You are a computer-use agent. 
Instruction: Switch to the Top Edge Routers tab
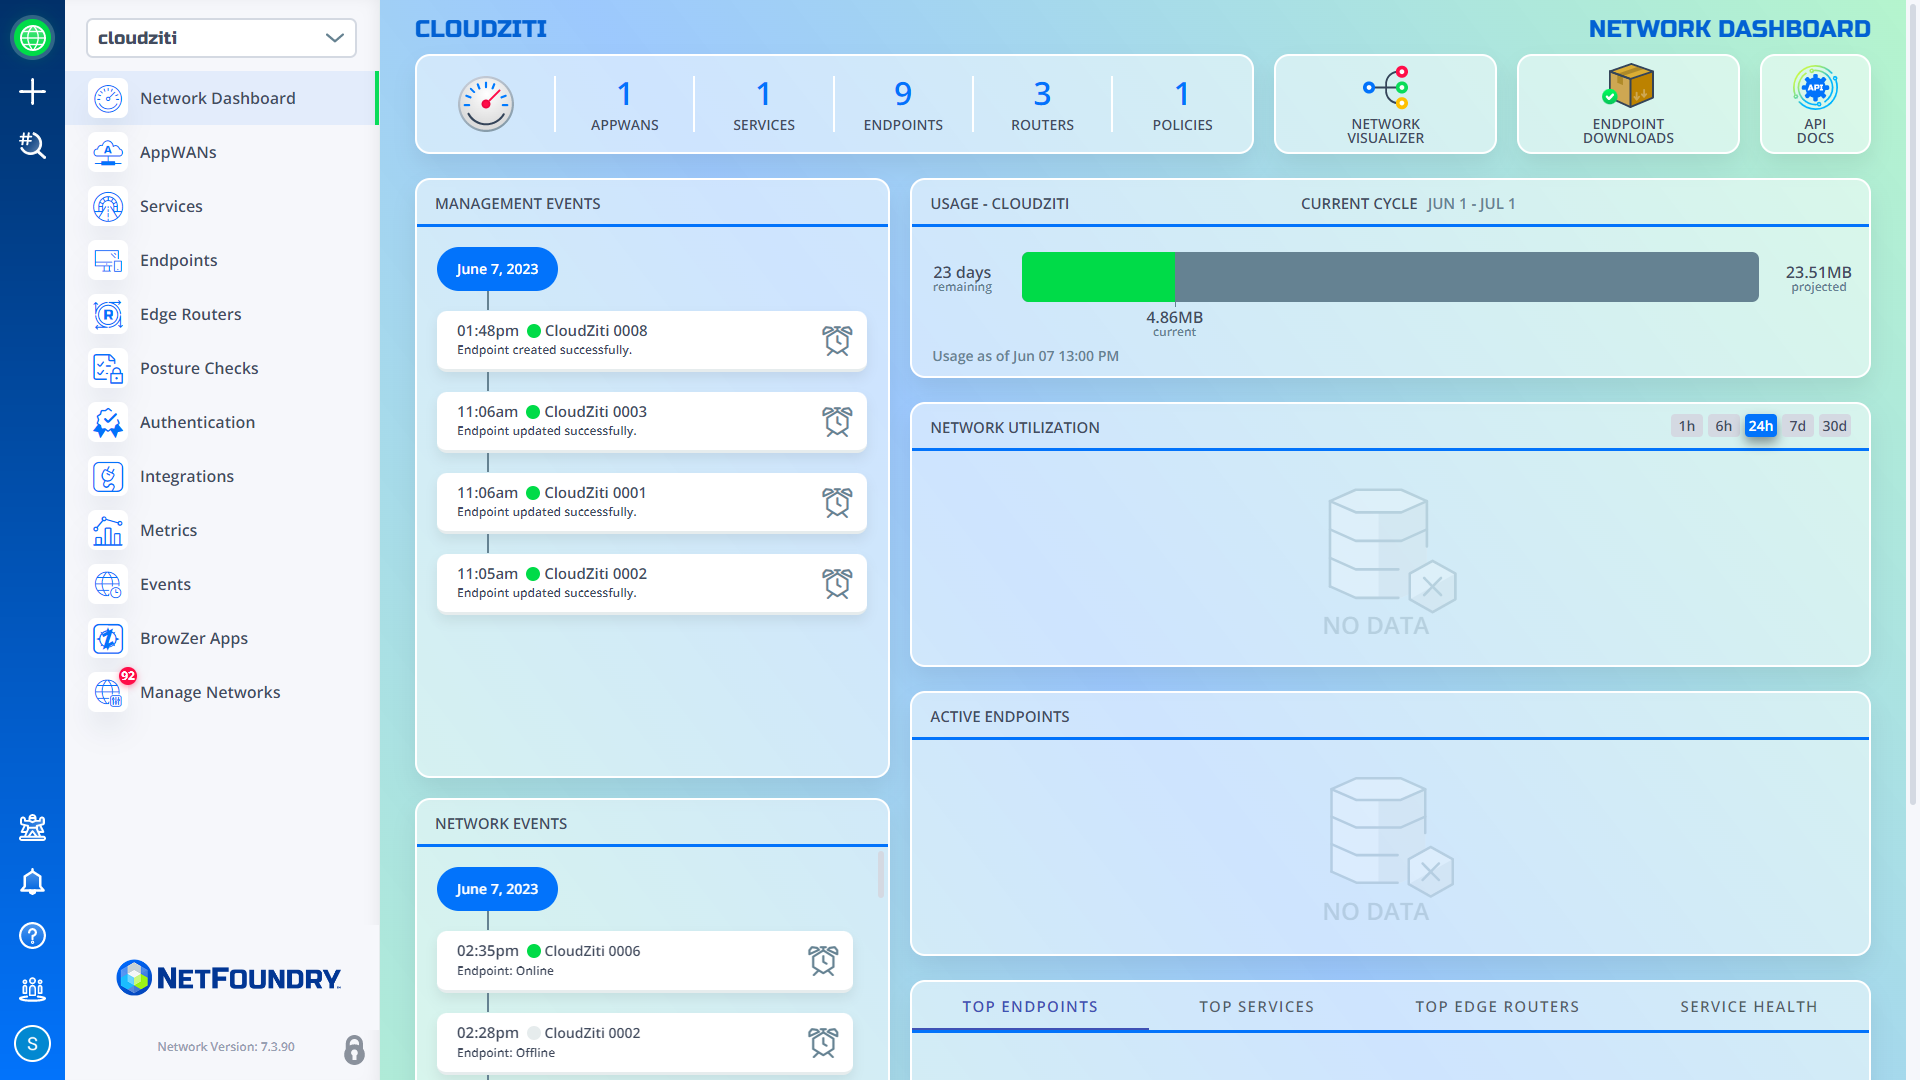click(1497, 1007)
